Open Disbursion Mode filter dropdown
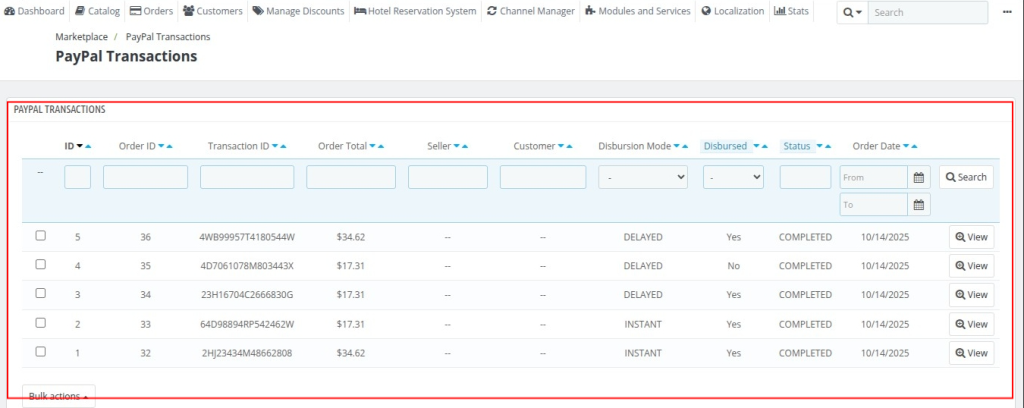1024x408 pixels. tap(643, 177)
